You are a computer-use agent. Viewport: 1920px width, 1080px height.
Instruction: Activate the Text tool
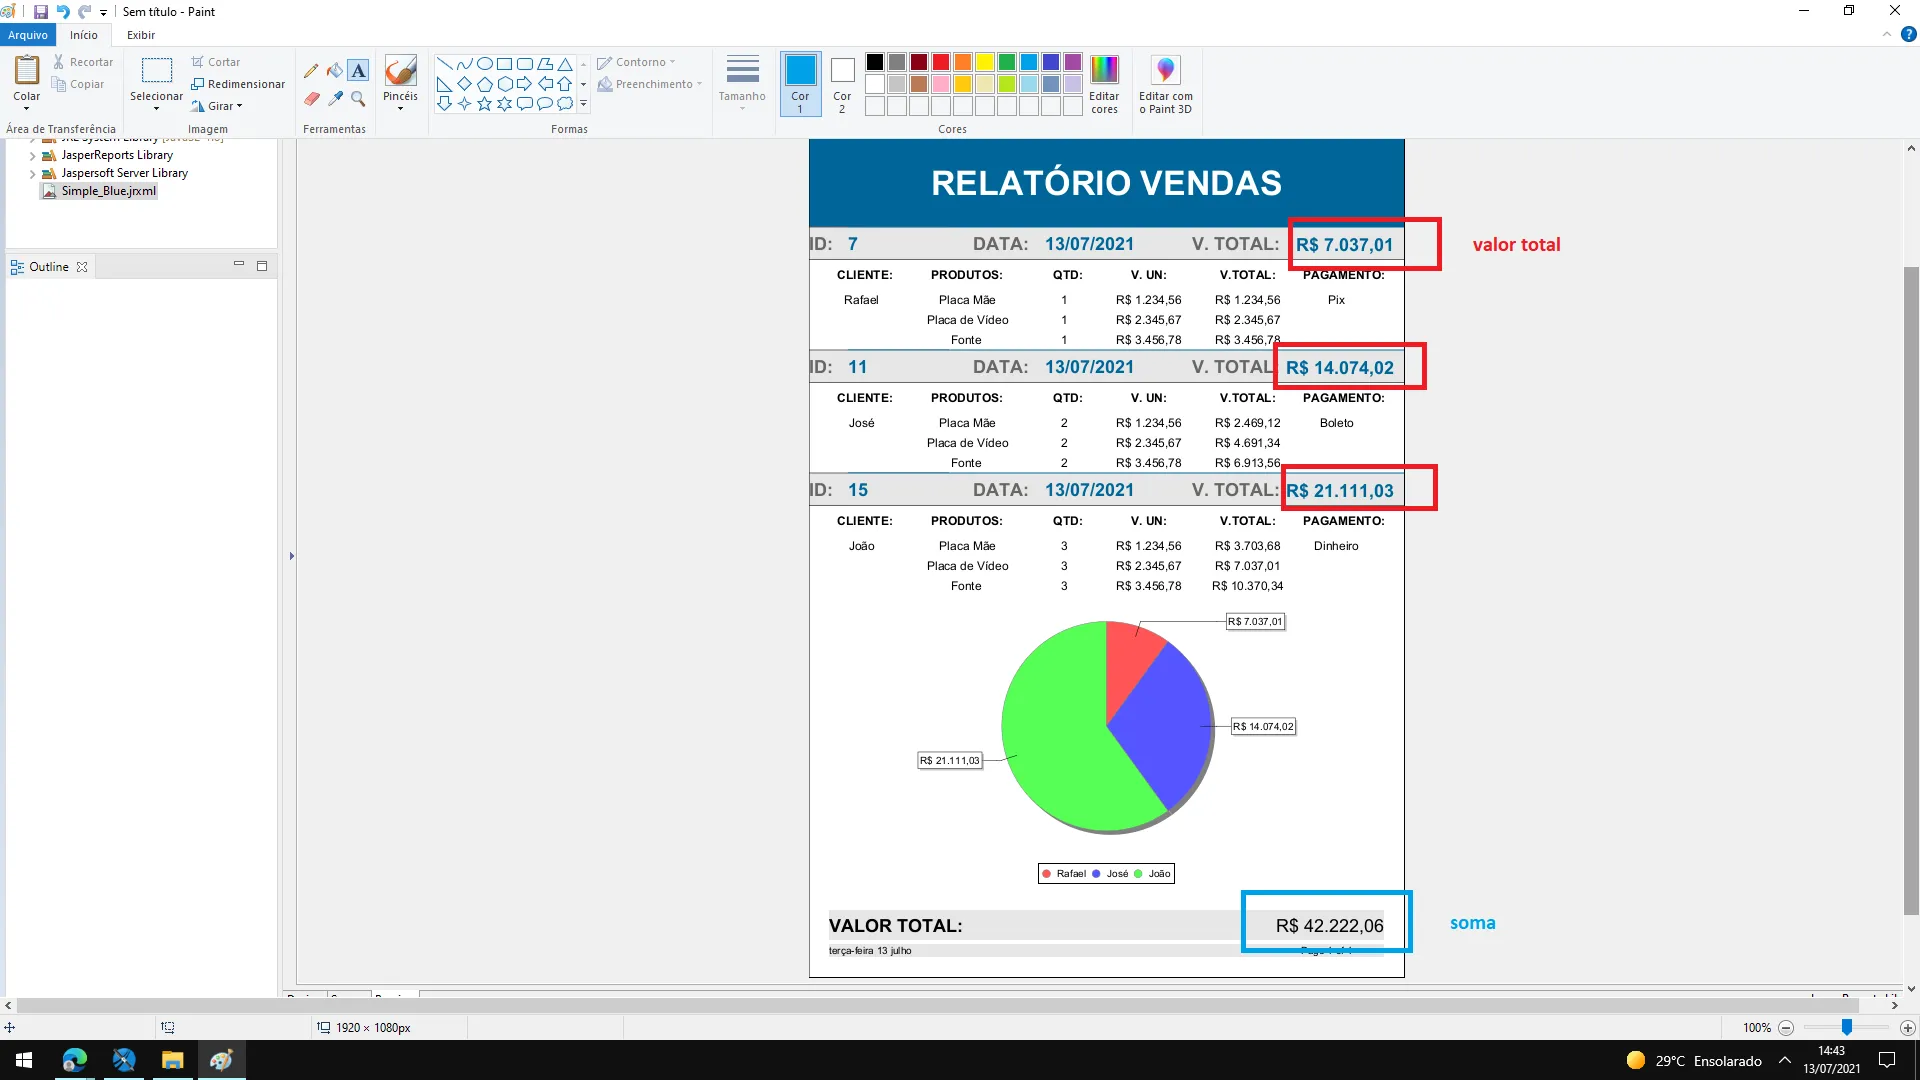(358, 70)
